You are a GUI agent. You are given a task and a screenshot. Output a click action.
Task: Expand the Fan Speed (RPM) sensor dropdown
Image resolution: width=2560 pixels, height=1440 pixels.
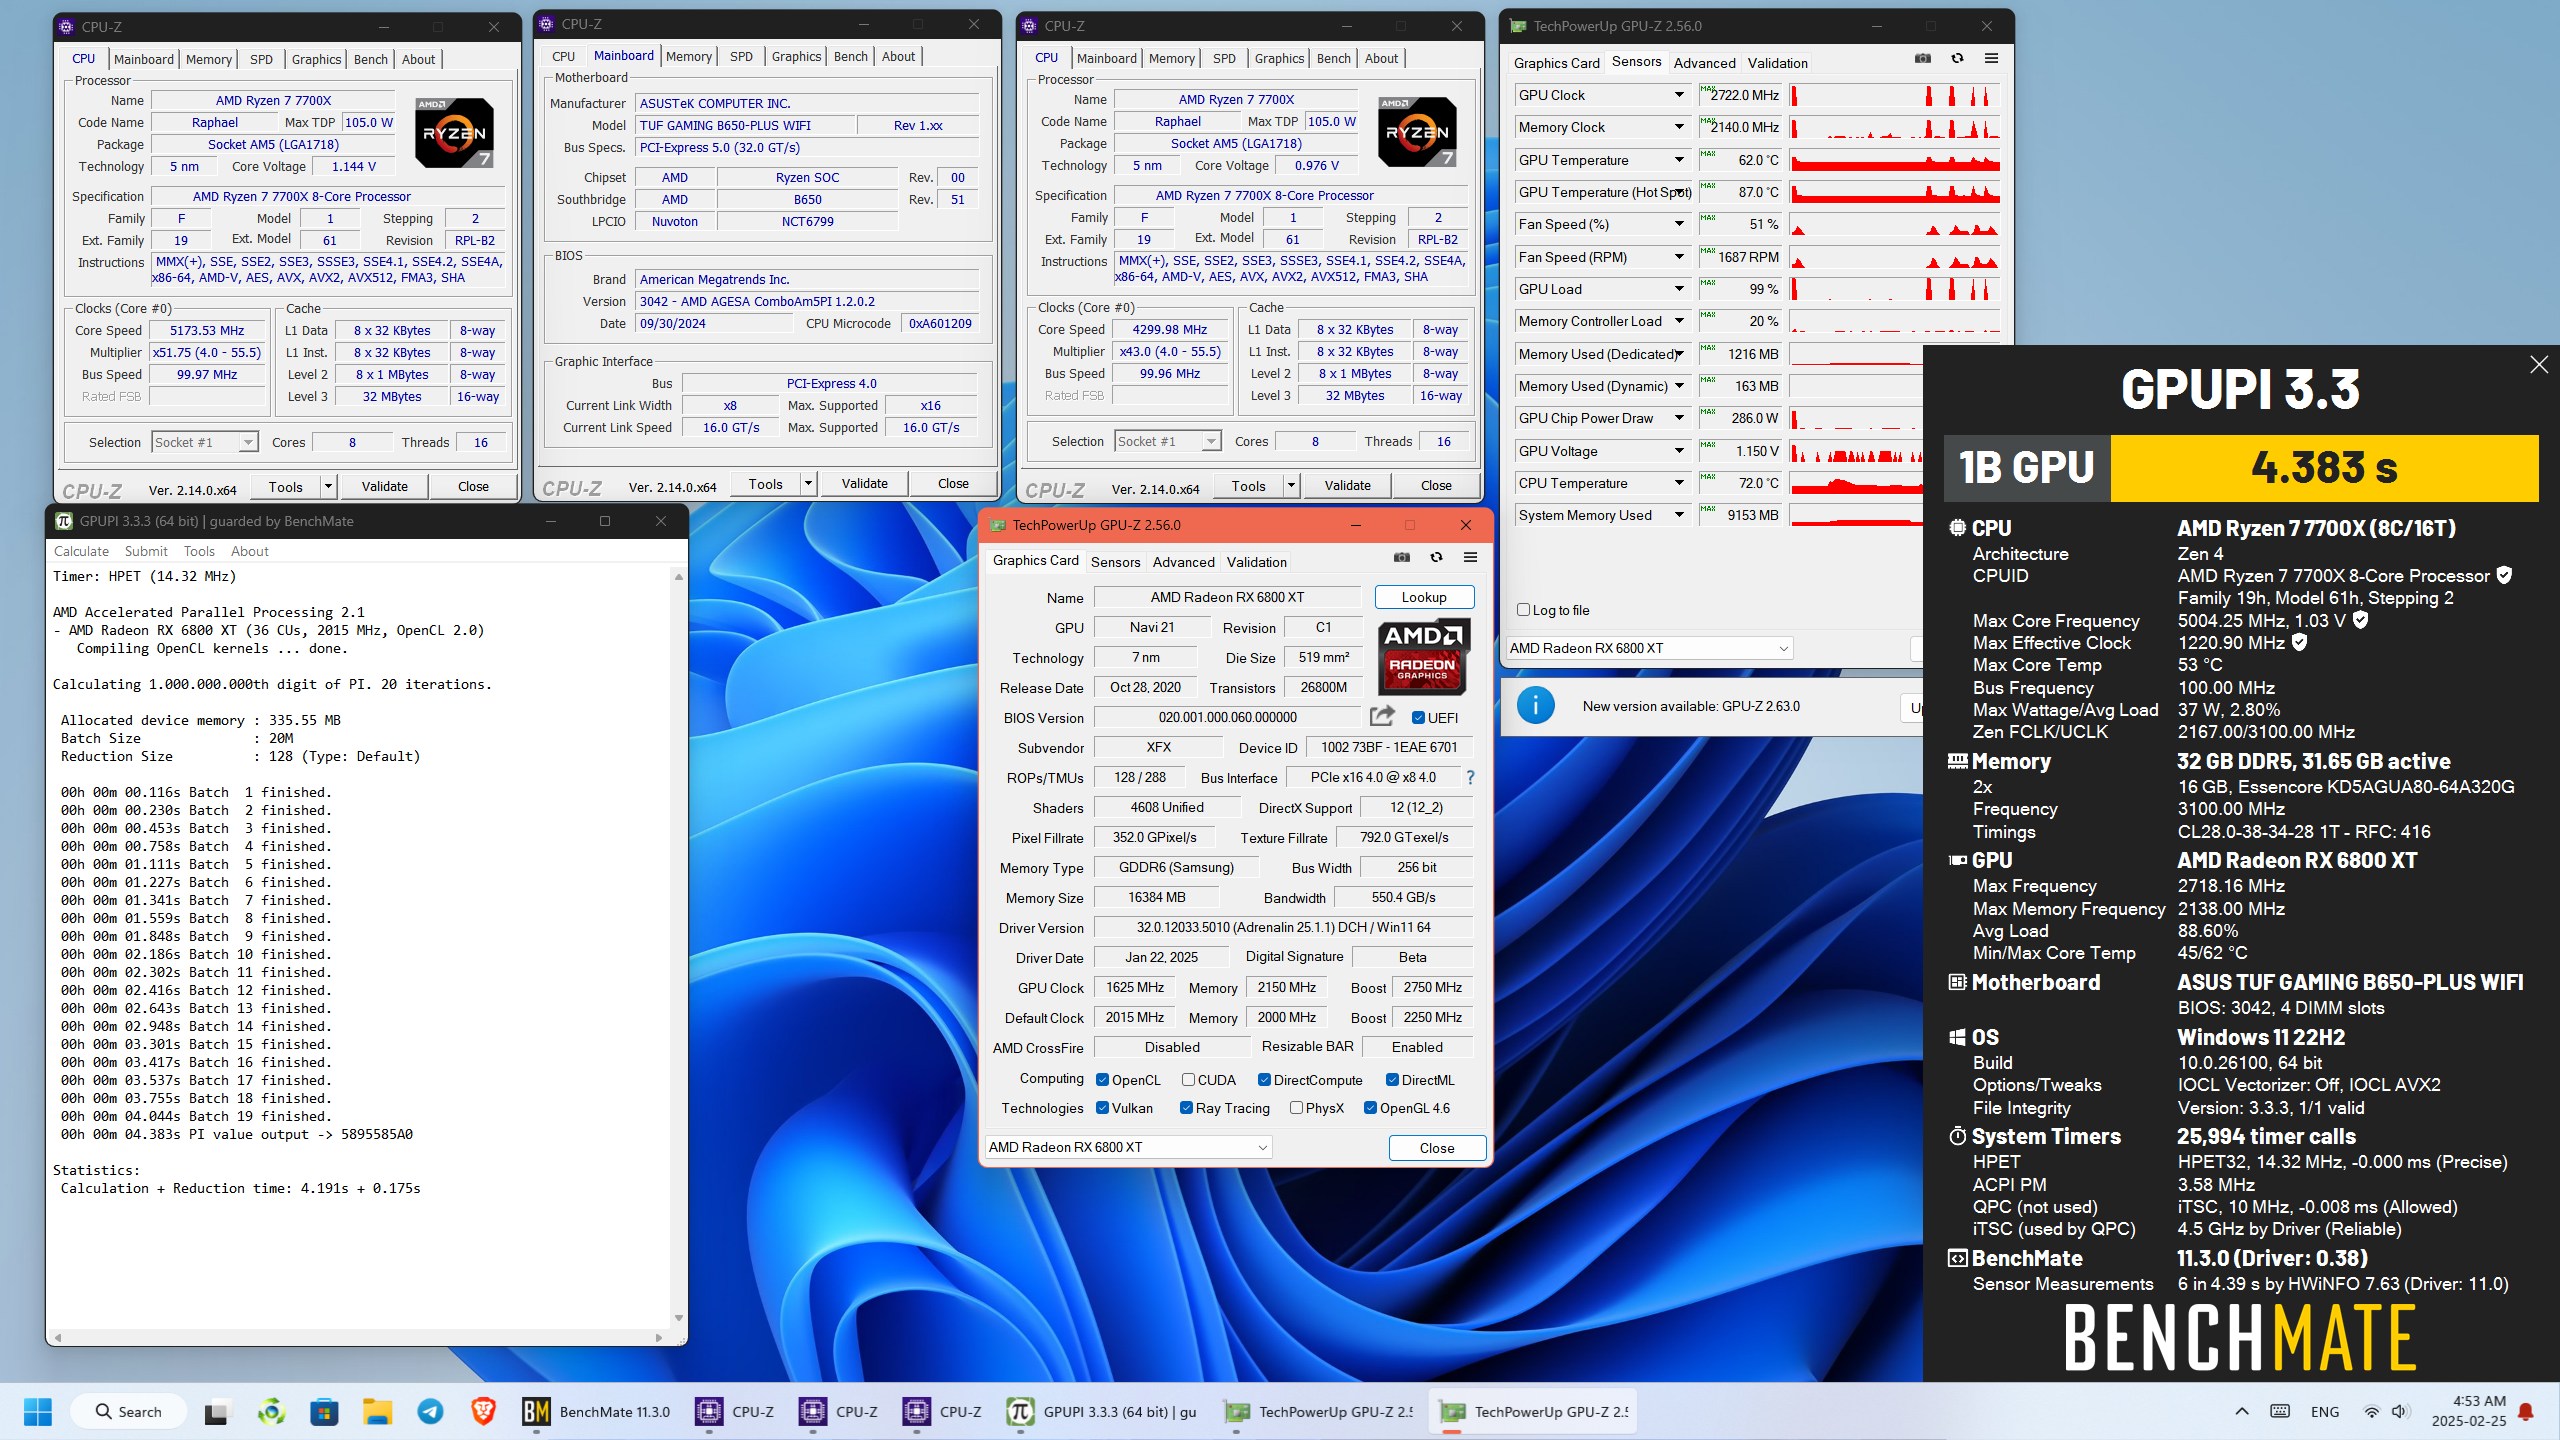pyautogui.click(x=1679, y=257)
